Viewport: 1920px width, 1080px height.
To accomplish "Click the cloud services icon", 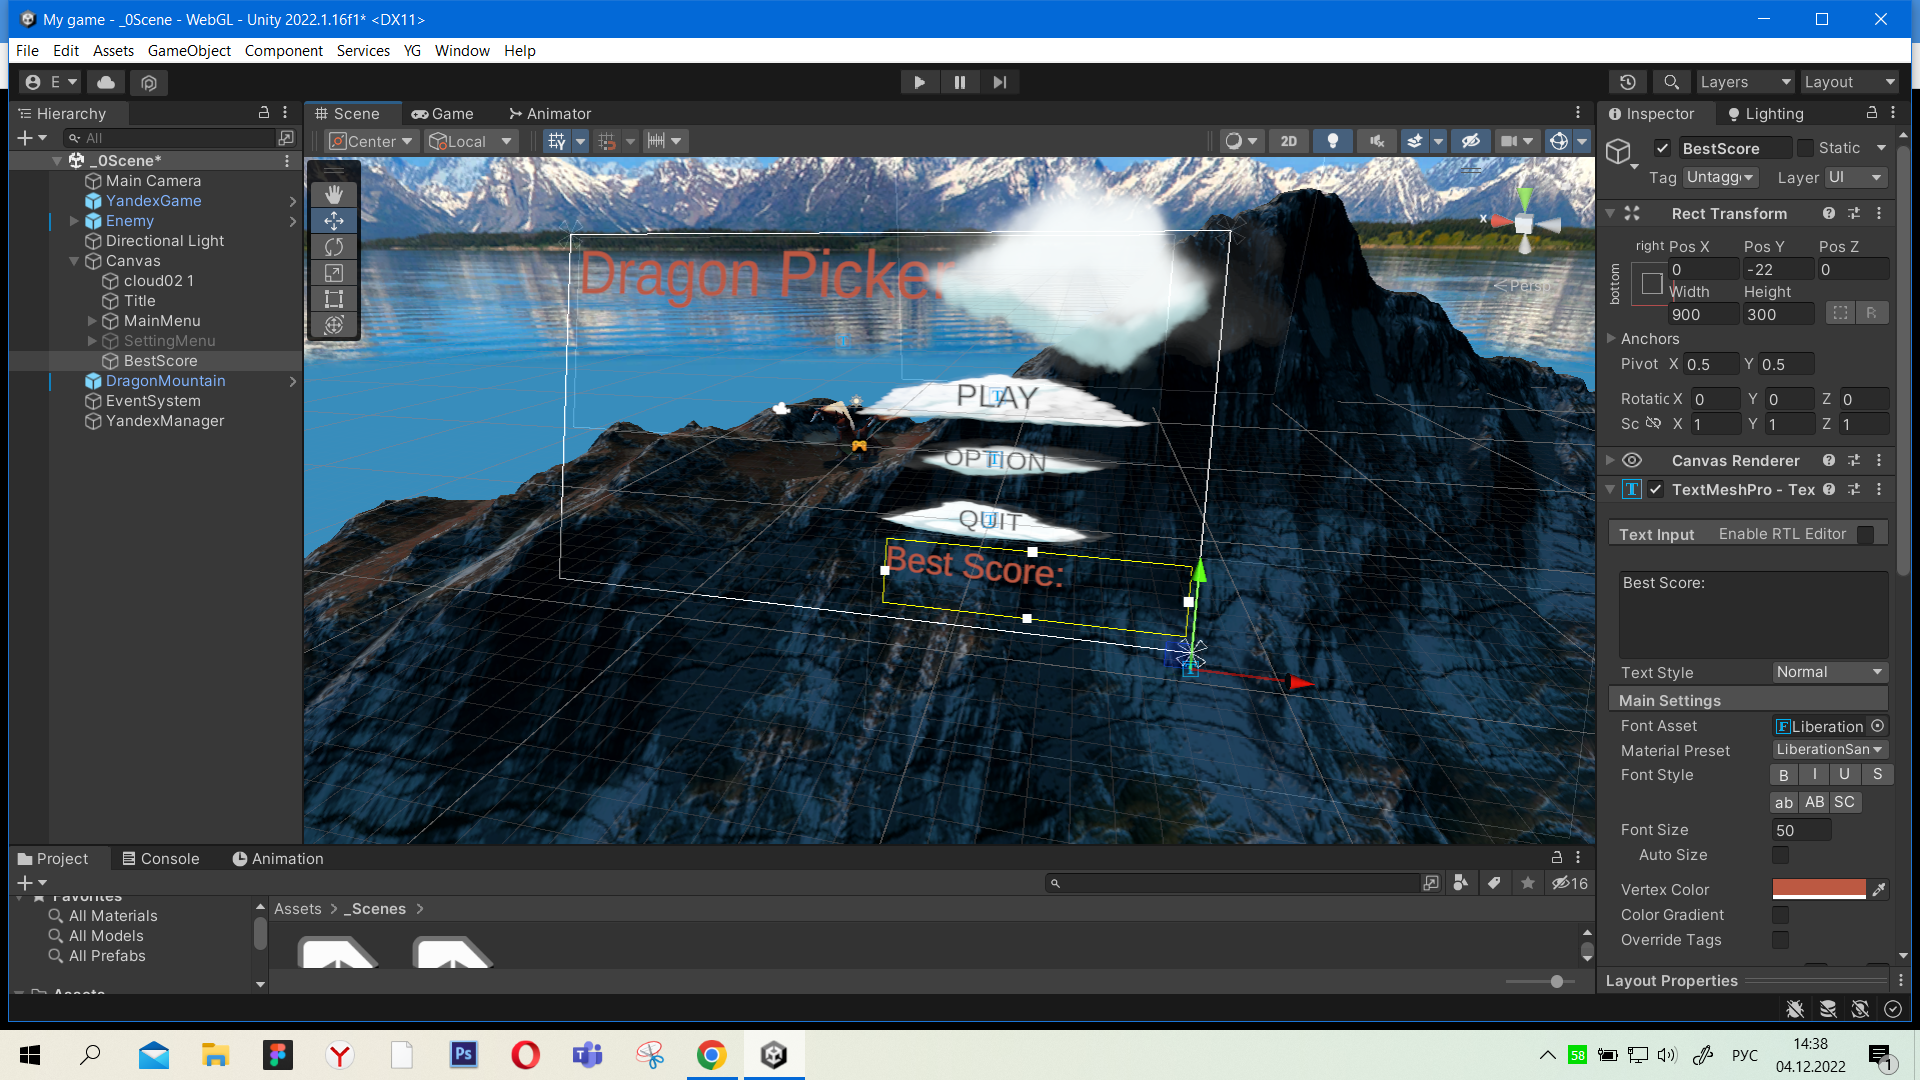I will pyautogui.click(x=106, y=82).
